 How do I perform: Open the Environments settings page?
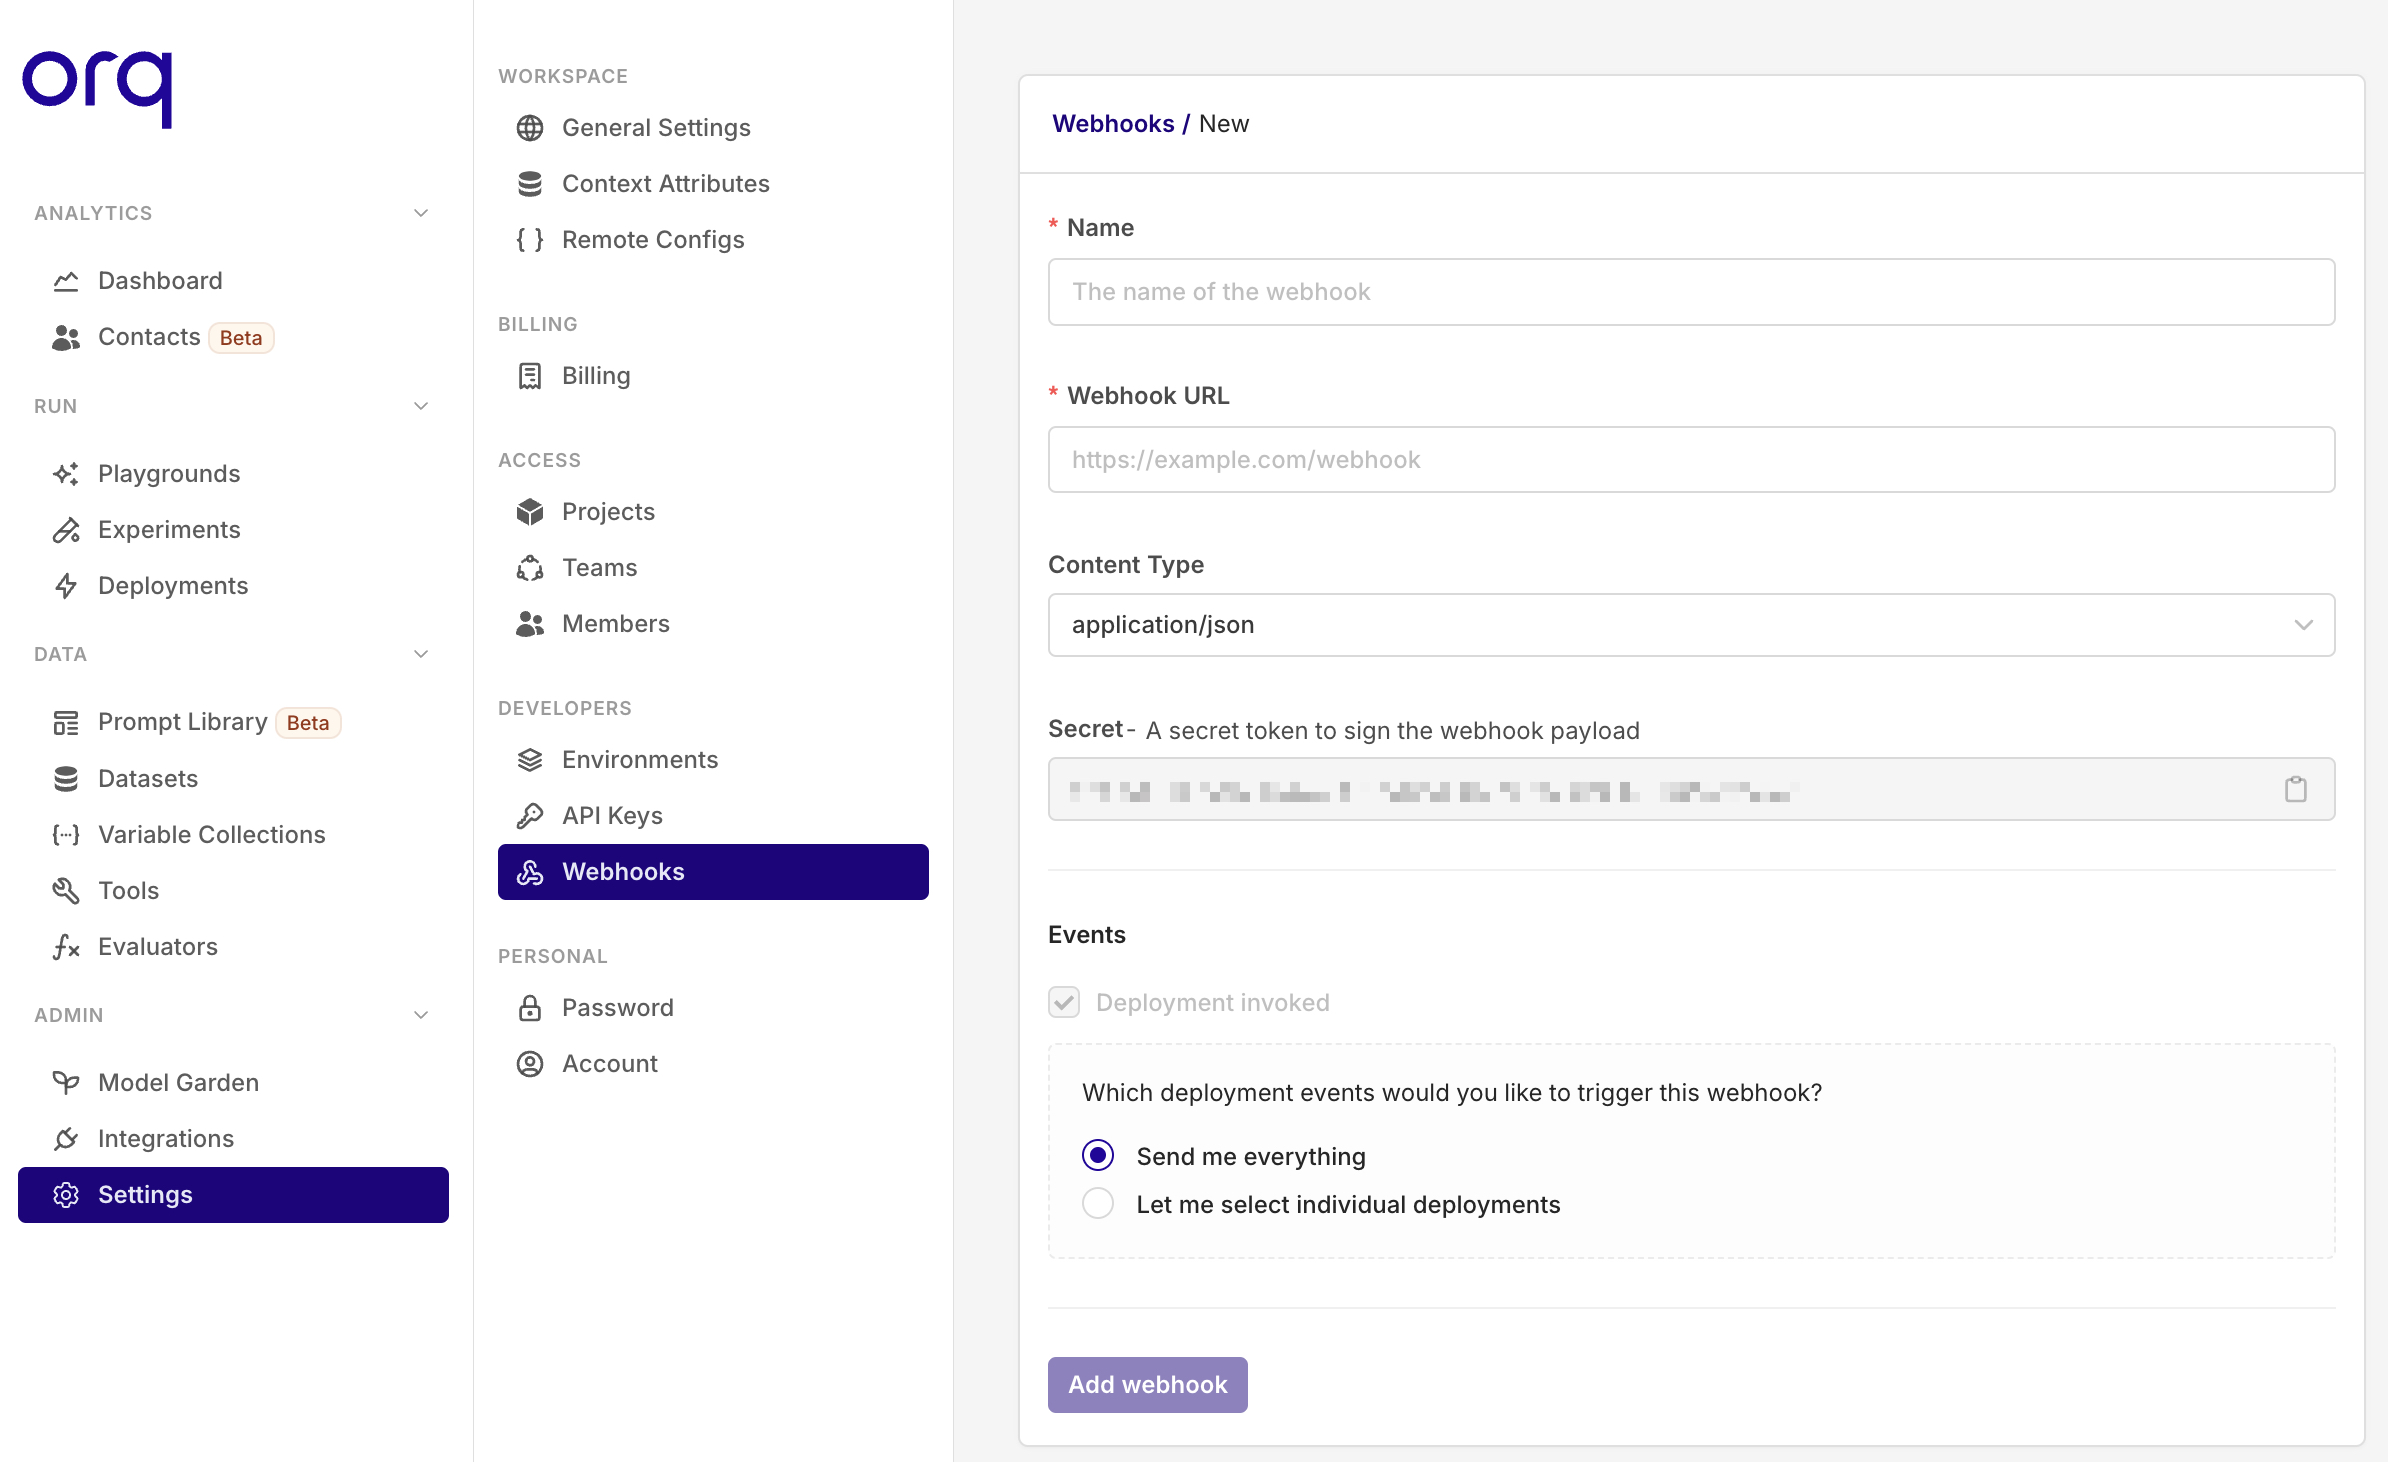click(x=640, y=759)
